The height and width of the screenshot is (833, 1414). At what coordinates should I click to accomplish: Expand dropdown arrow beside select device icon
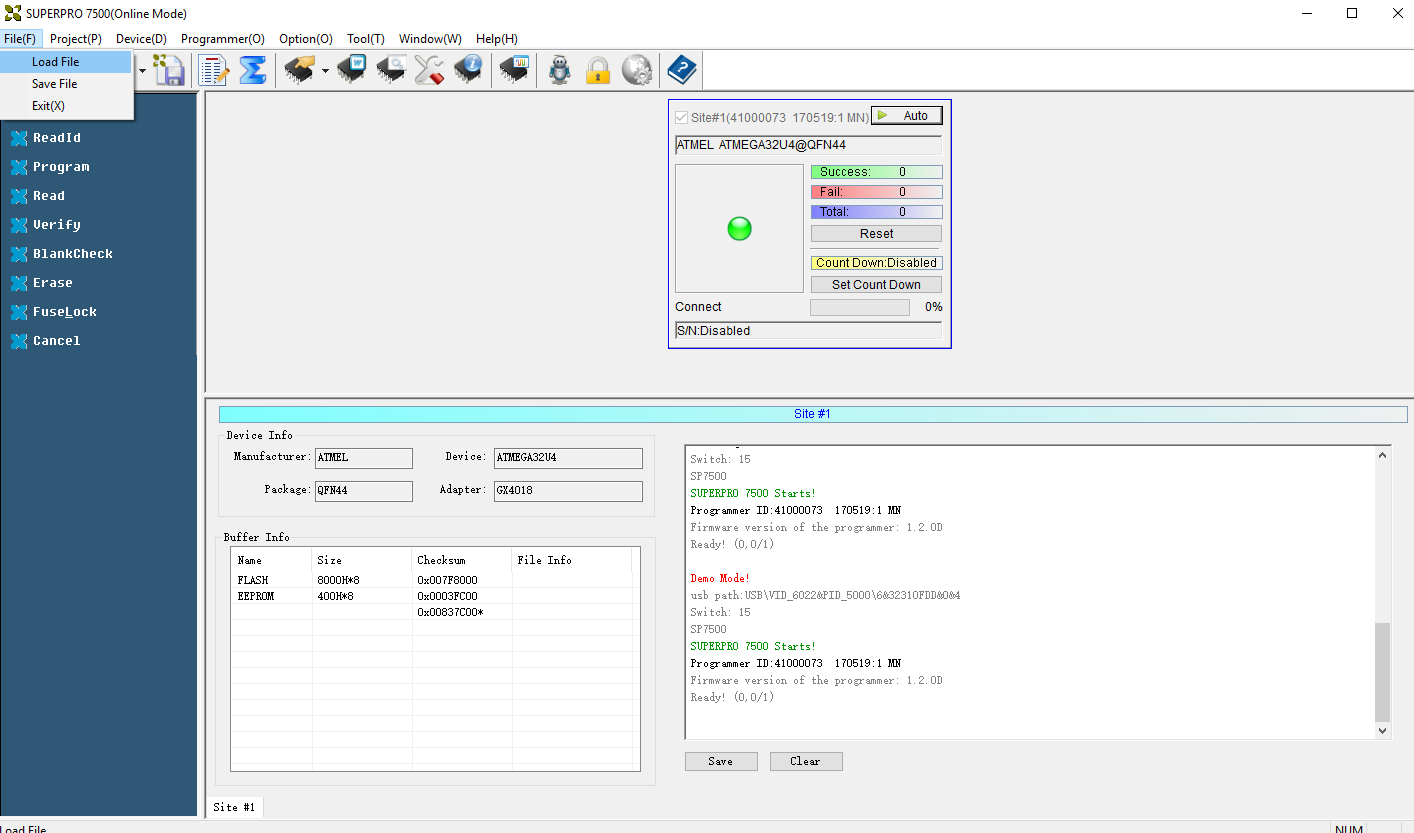325,71
